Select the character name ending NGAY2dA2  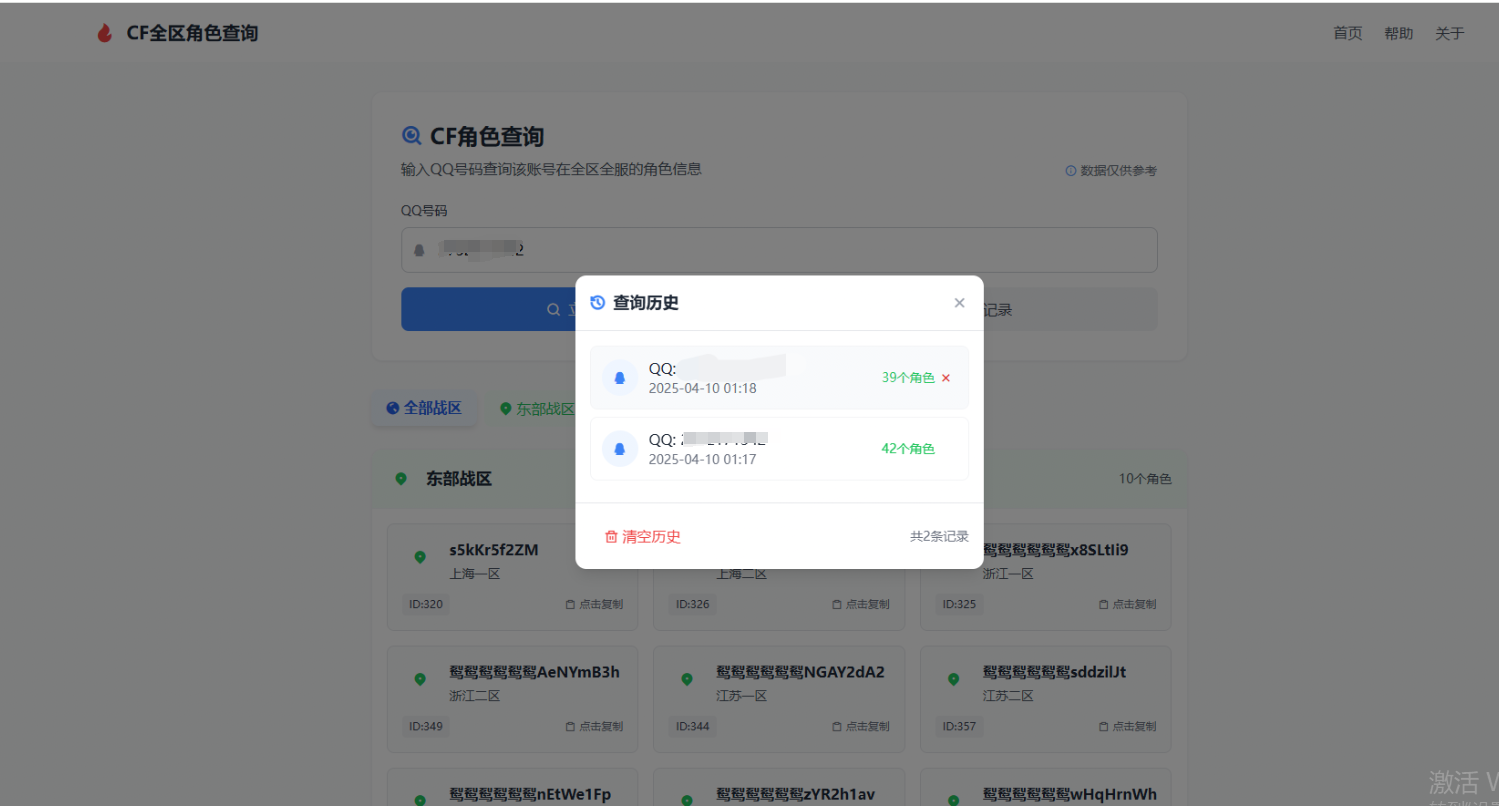[x=800, y=672]
